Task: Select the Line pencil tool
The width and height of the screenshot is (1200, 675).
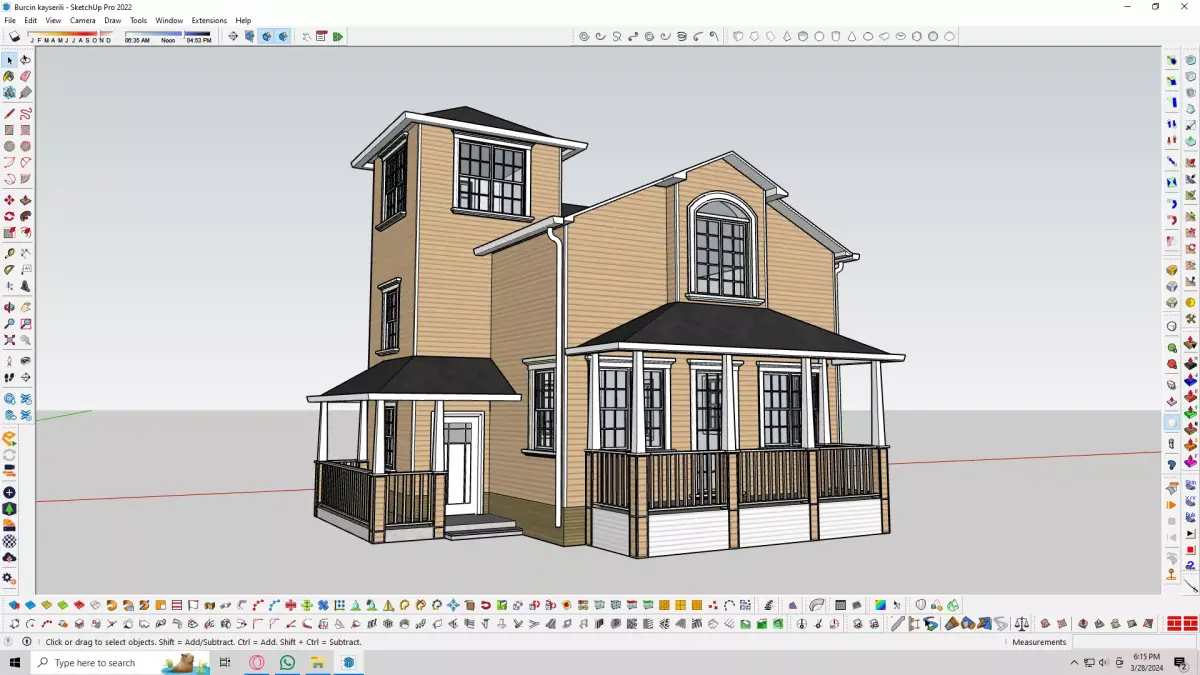Action: click(9, 114)
